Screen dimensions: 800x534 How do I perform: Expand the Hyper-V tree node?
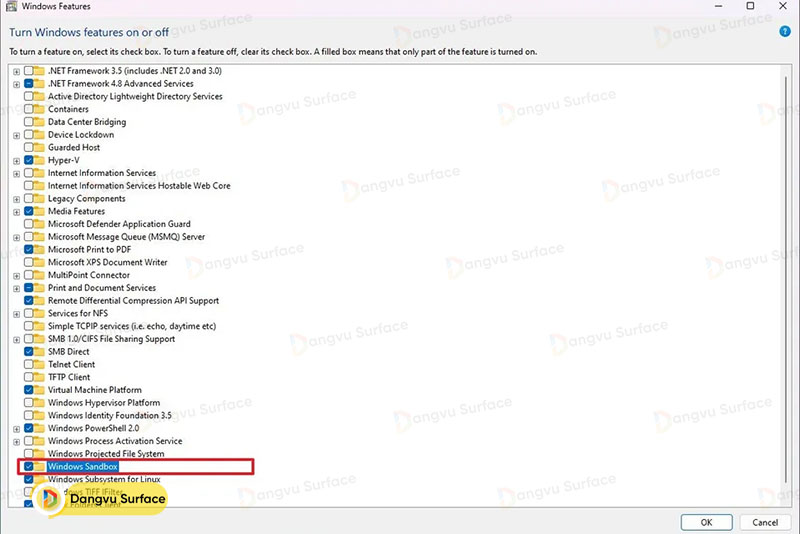point(16,161)
